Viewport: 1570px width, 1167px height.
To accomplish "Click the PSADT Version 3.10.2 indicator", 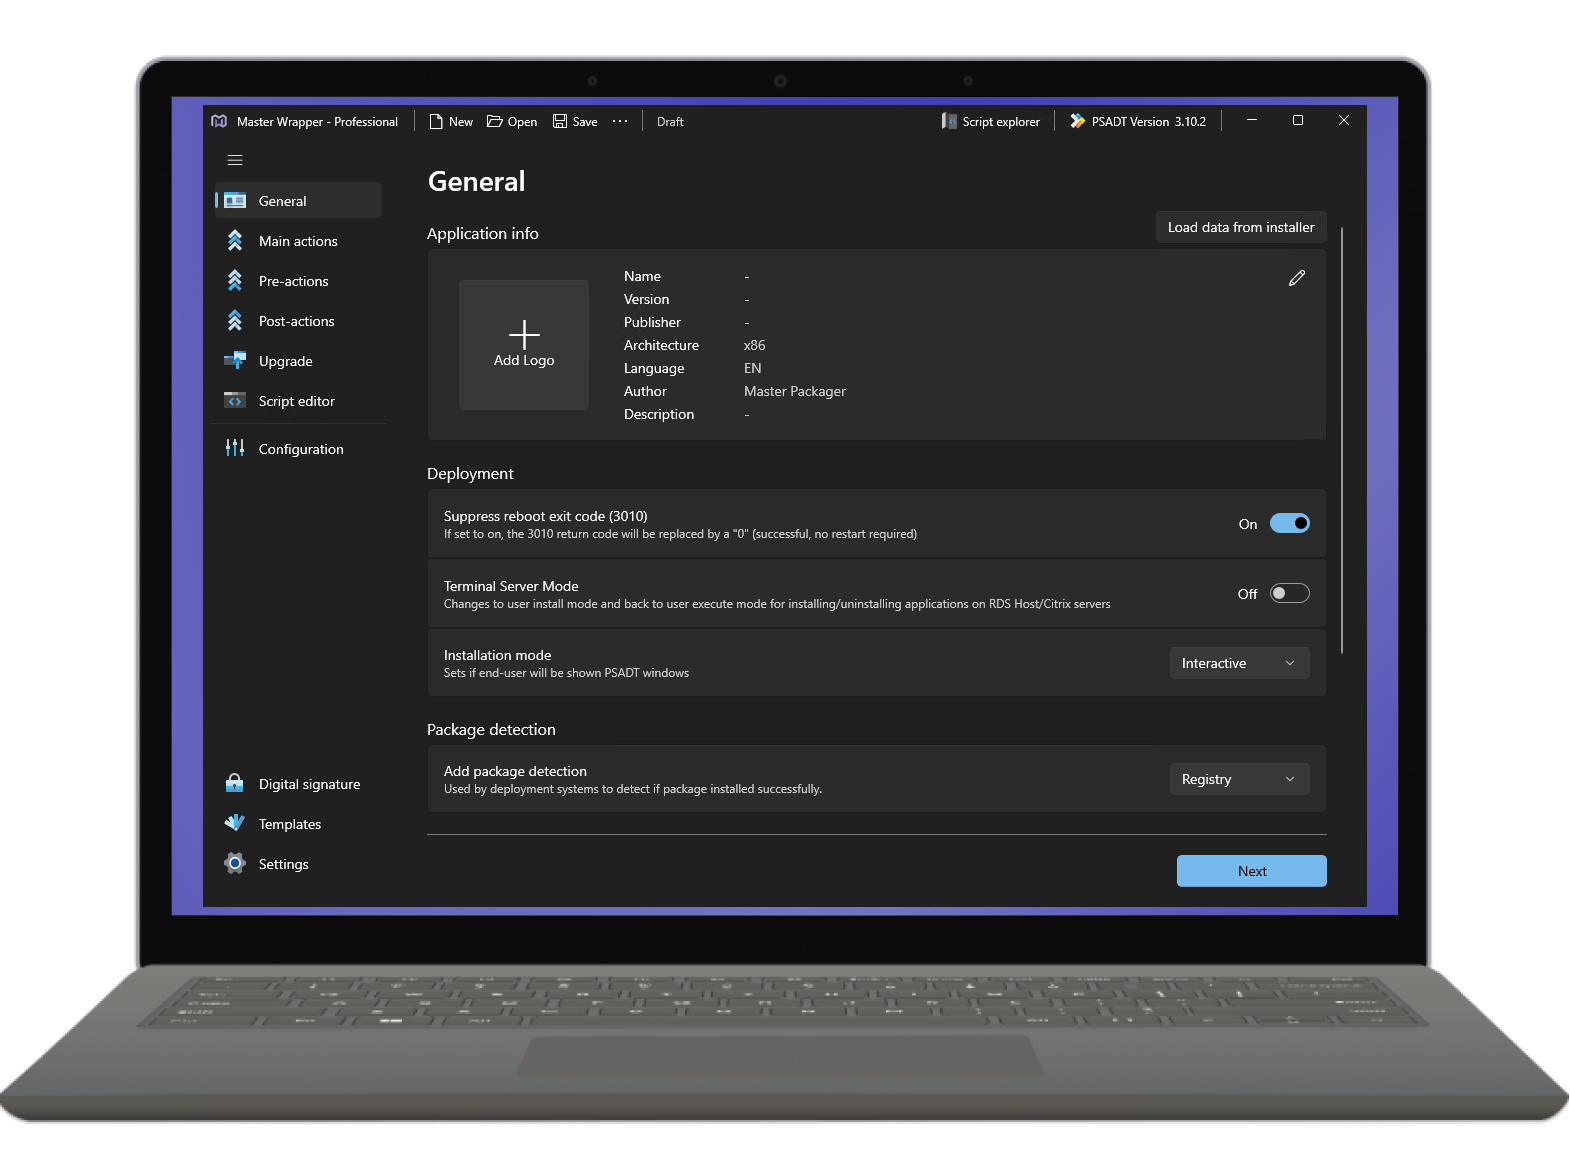I will 1138,121.
